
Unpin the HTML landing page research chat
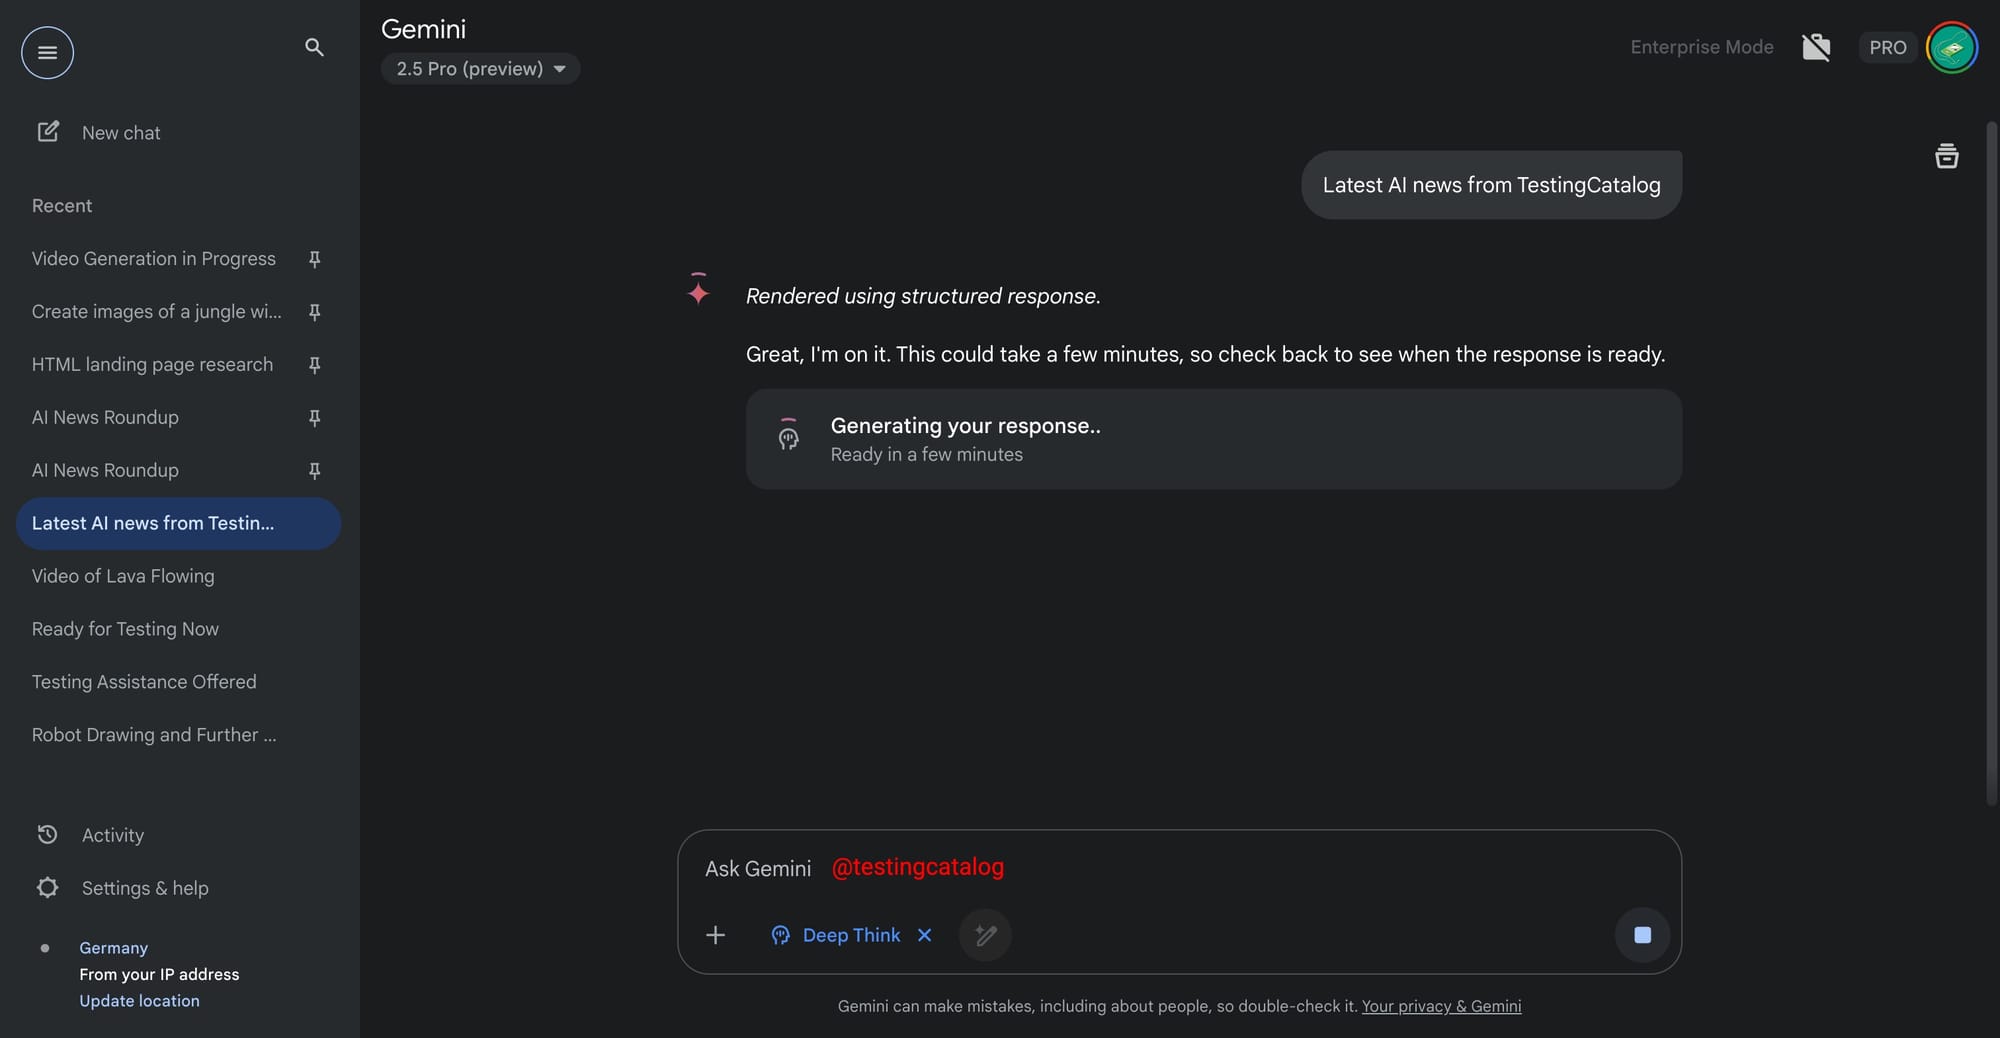click(314, 365)
